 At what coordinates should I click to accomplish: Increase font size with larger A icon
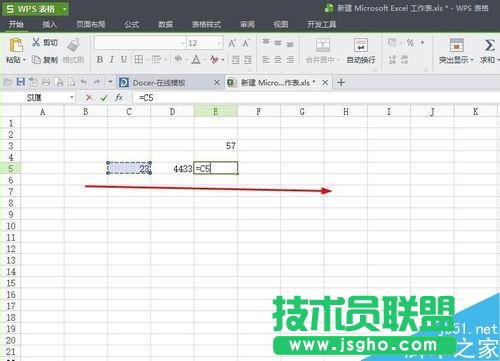coord(232,43)
